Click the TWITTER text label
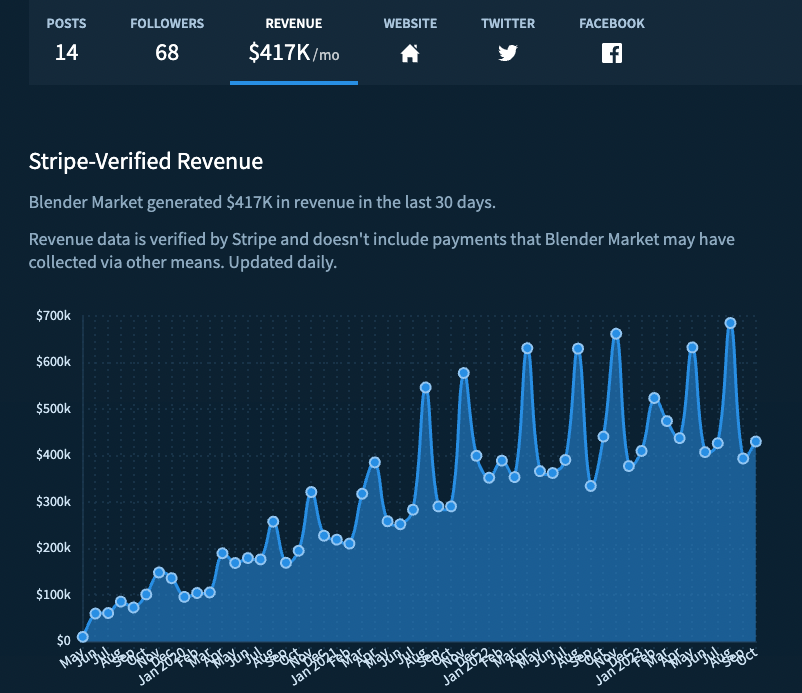802x693 pixels. (x=507, y=24)
